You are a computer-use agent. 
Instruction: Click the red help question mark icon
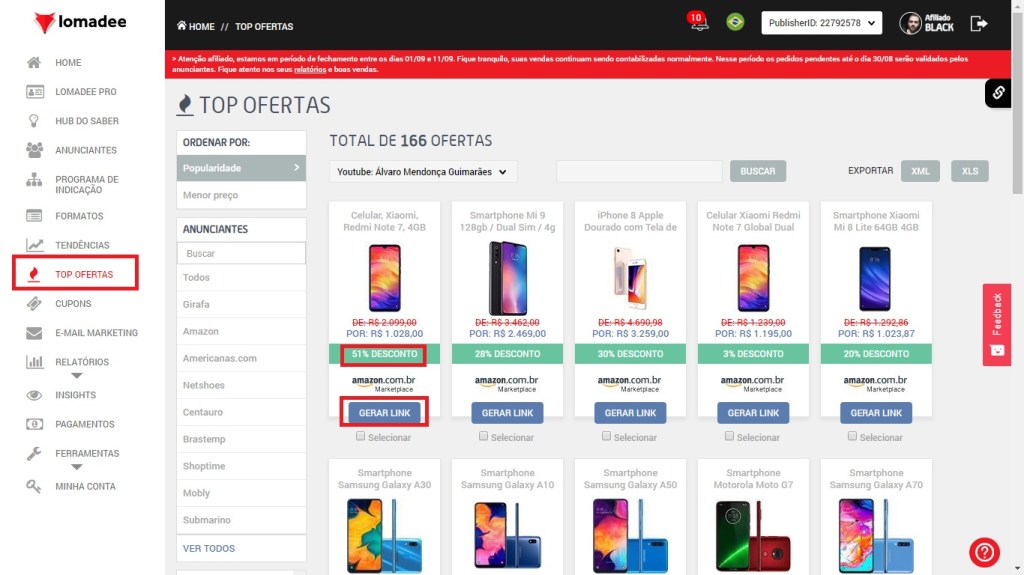984,552
